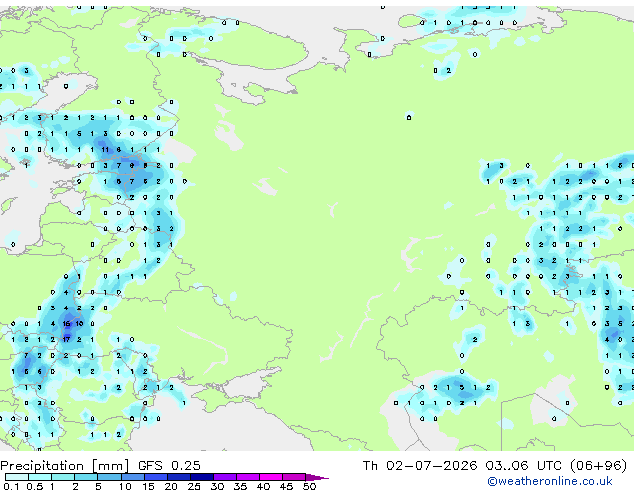The image size is (634, 490).
Task: Pick the 0.1–0.5 mm palest legend swatch
Action: pyautogui.click(x=17, y=477)
